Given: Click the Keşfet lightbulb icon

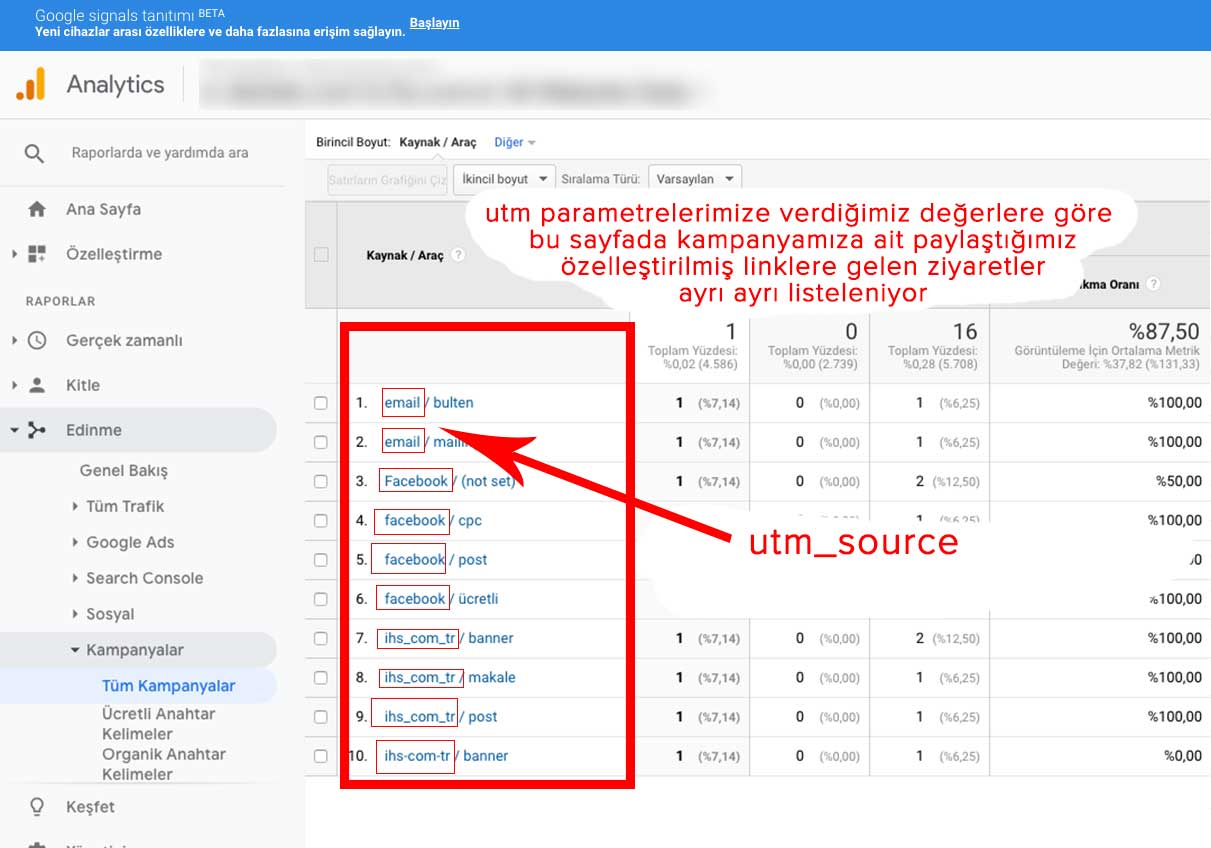Looking at the screenshot, I should (x=37, y=806).
